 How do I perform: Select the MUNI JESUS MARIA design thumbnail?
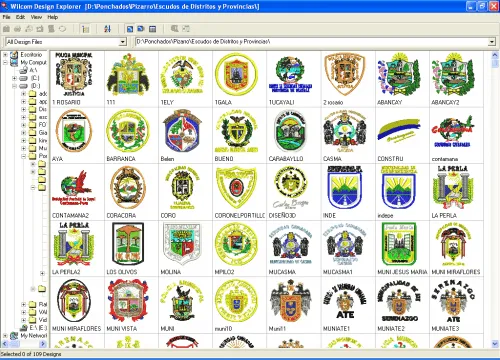pos(399,244)
